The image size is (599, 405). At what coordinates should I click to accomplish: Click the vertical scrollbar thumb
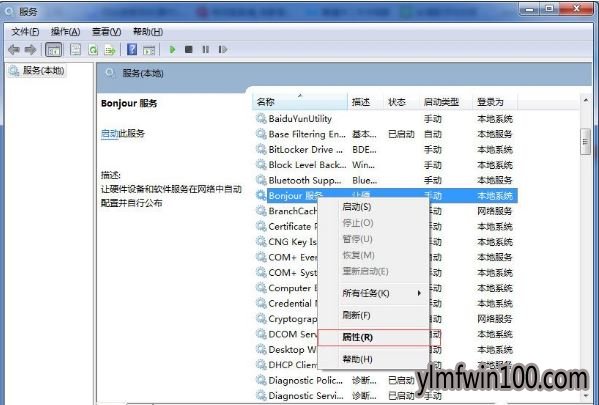(585, 142)
